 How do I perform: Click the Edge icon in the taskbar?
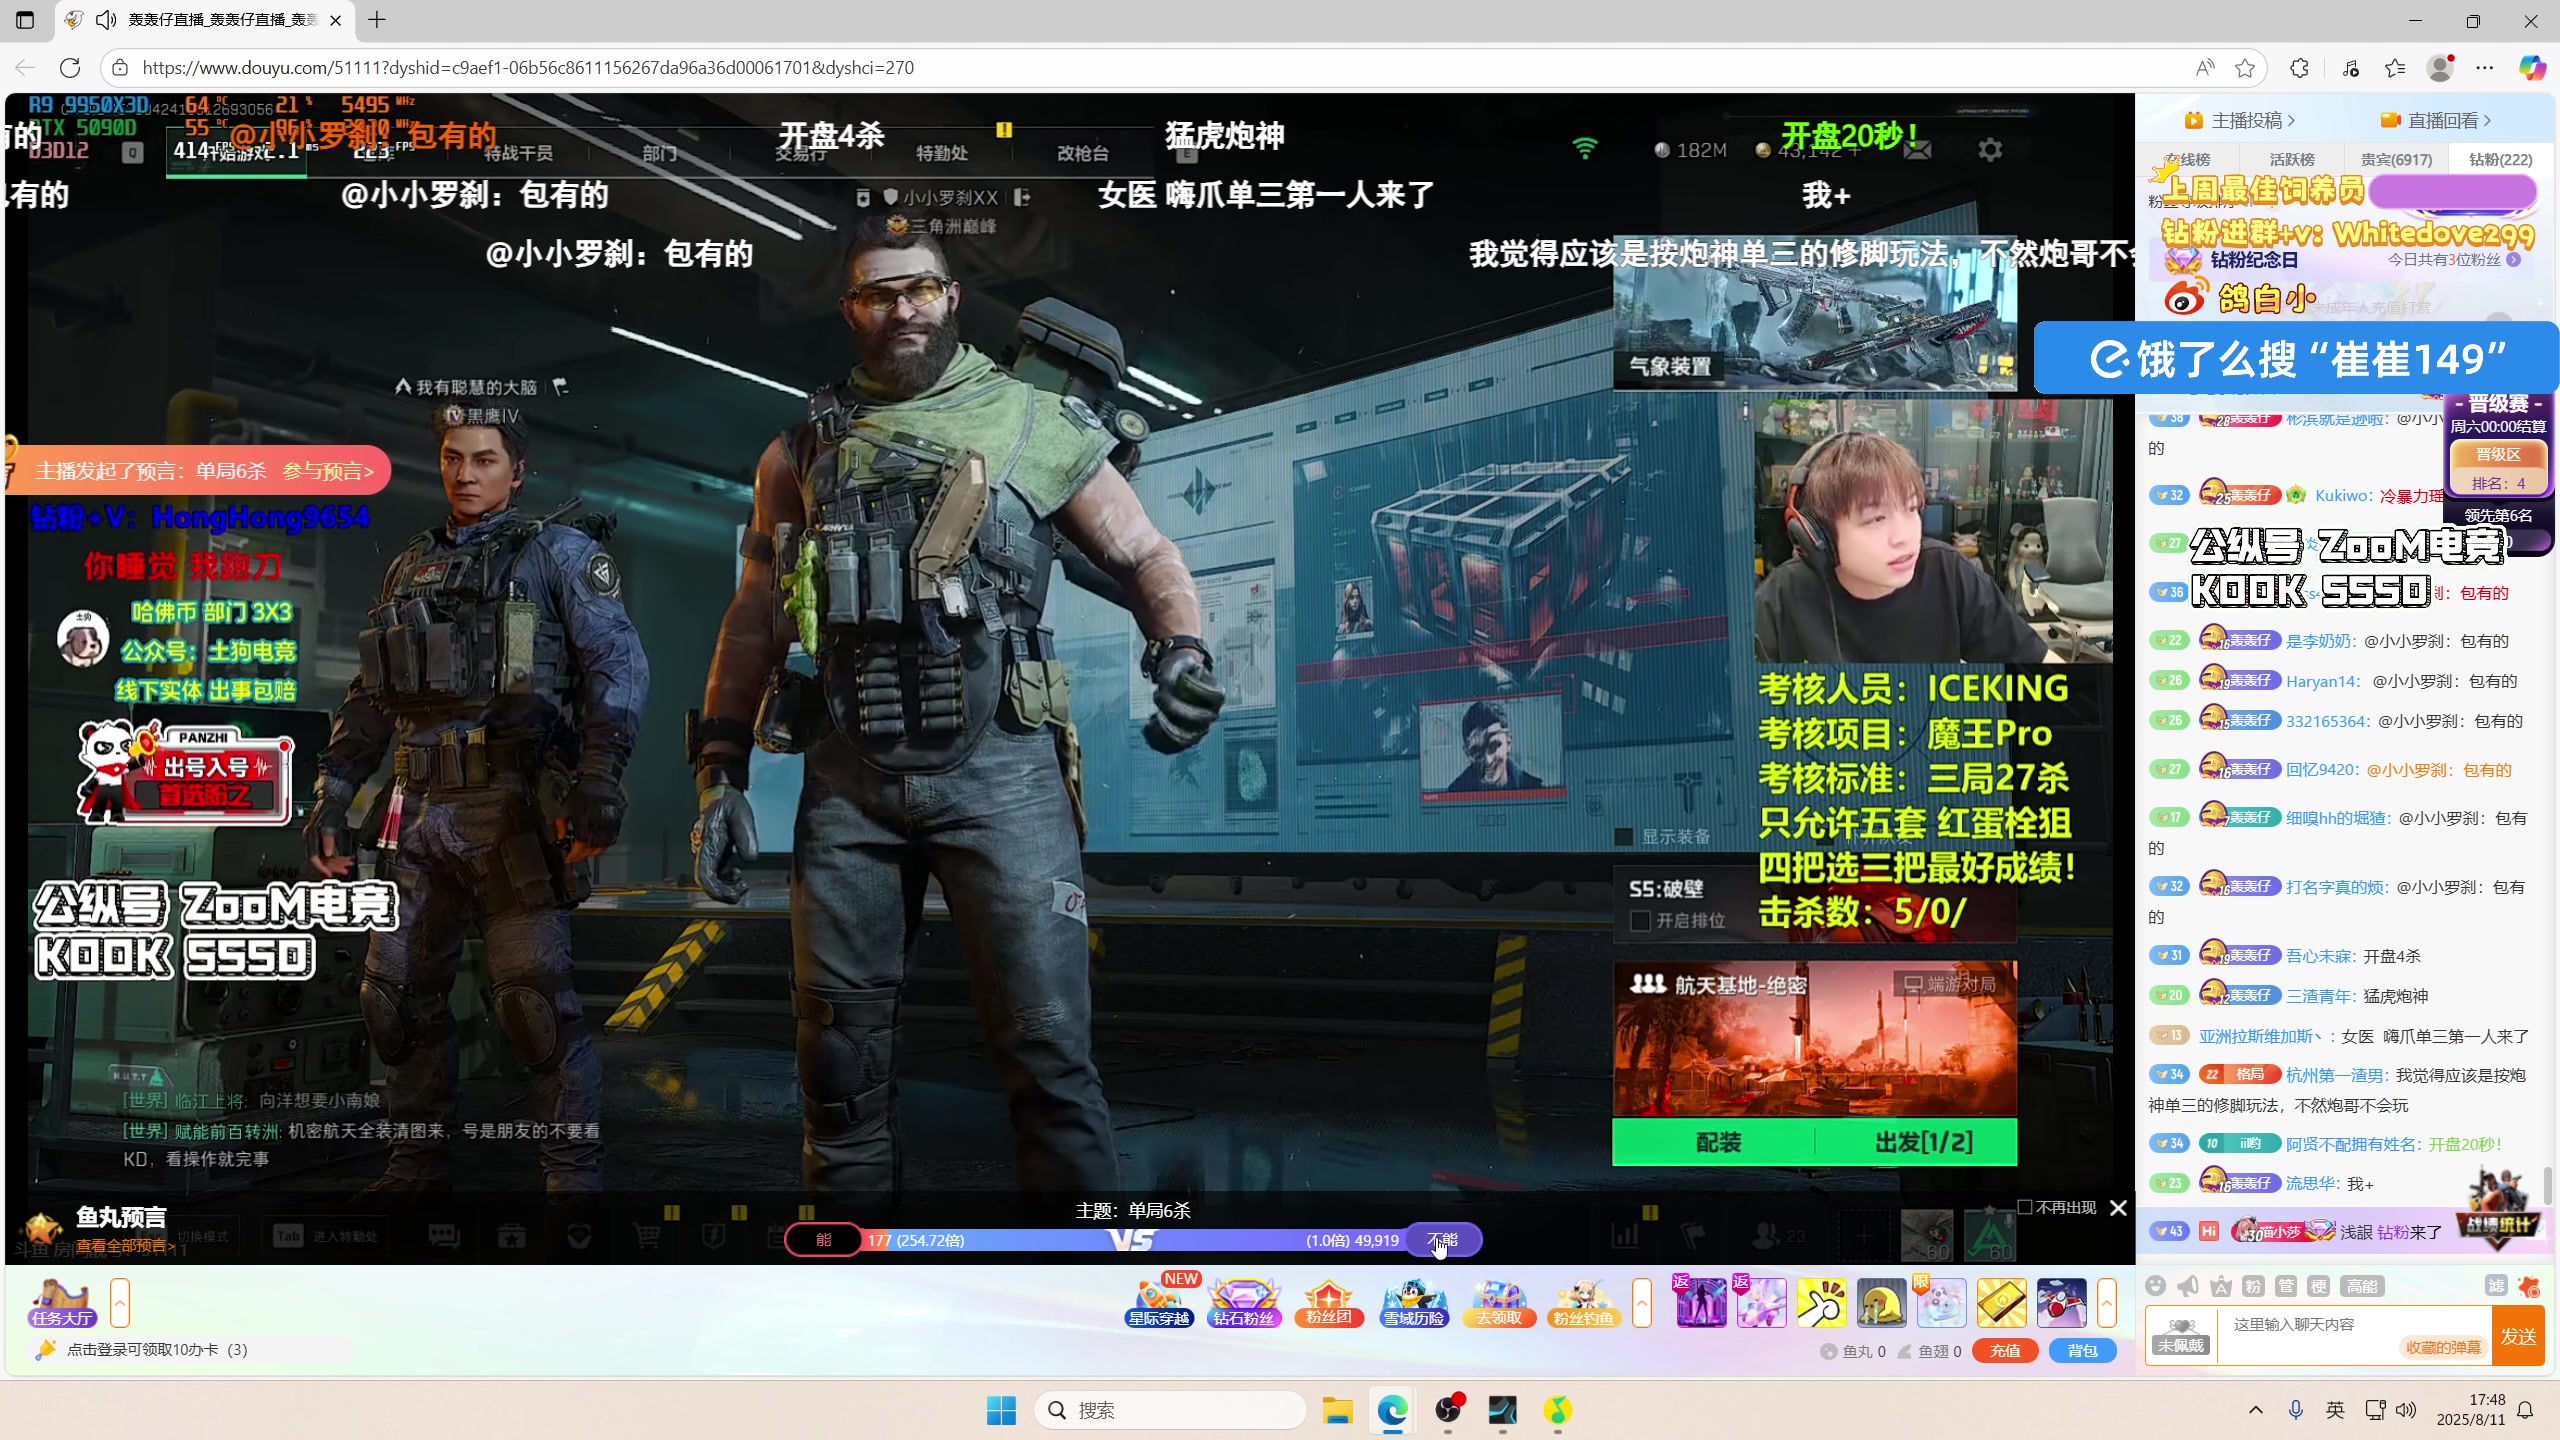(1392, 1410)
